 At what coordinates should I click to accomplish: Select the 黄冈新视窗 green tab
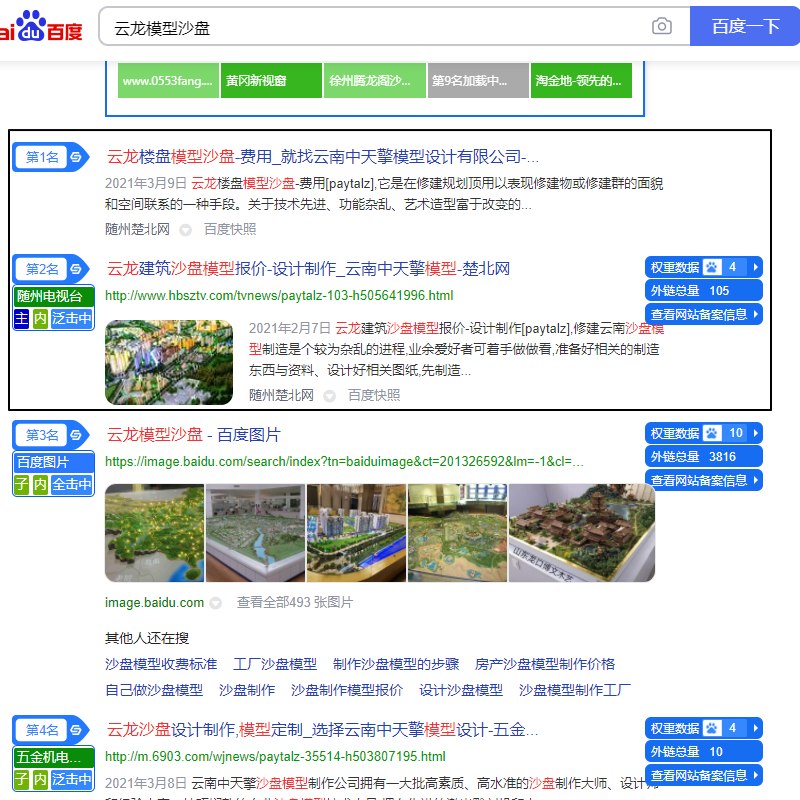click(271, 81)
